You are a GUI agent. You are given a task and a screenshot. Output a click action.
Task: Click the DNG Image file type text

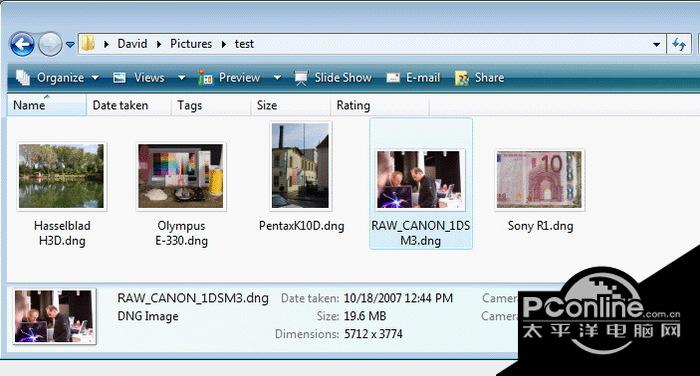[x=148, y=317]
